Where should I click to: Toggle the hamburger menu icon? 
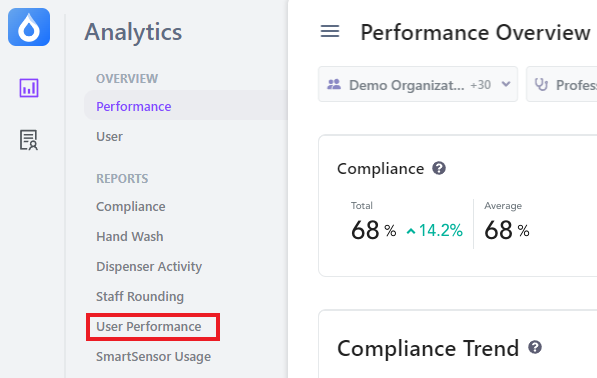coord(330,31)
